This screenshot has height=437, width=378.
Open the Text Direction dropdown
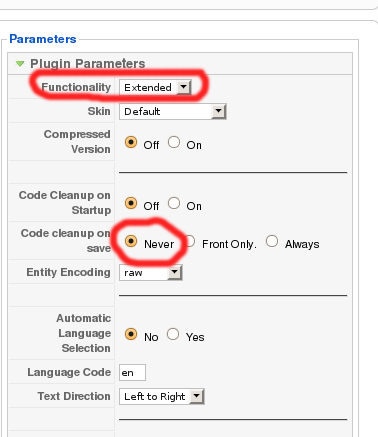point(162,396)
